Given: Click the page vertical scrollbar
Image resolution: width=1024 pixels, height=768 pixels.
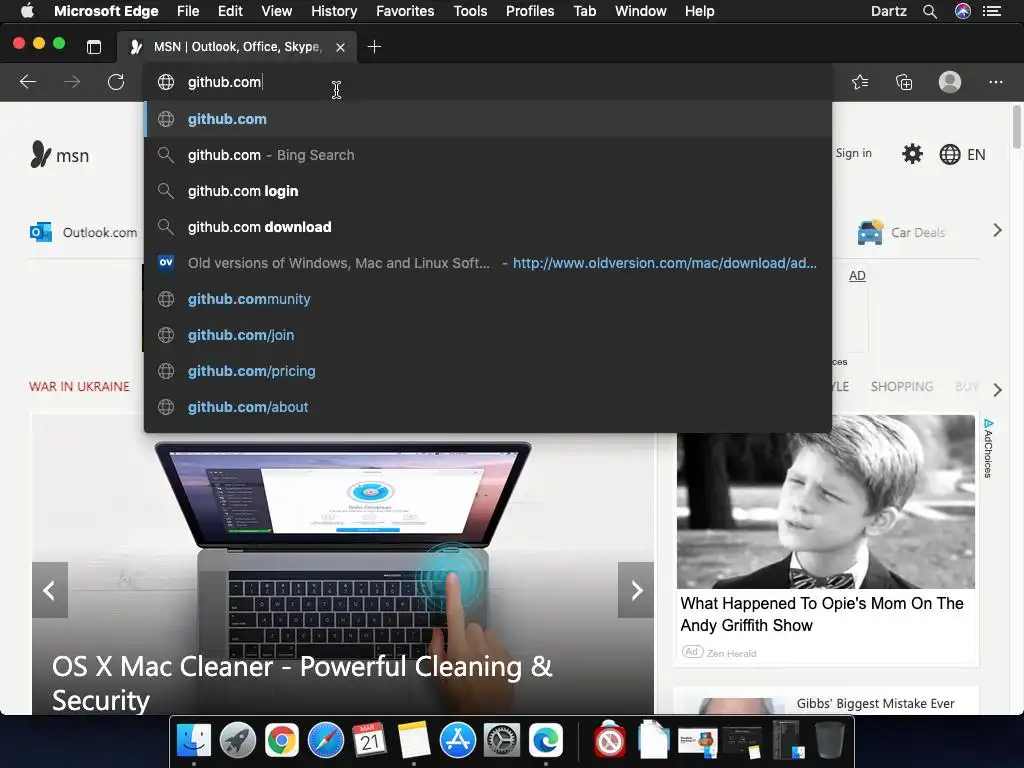Looking at the screenshot, I should (x=1017, y=127).
